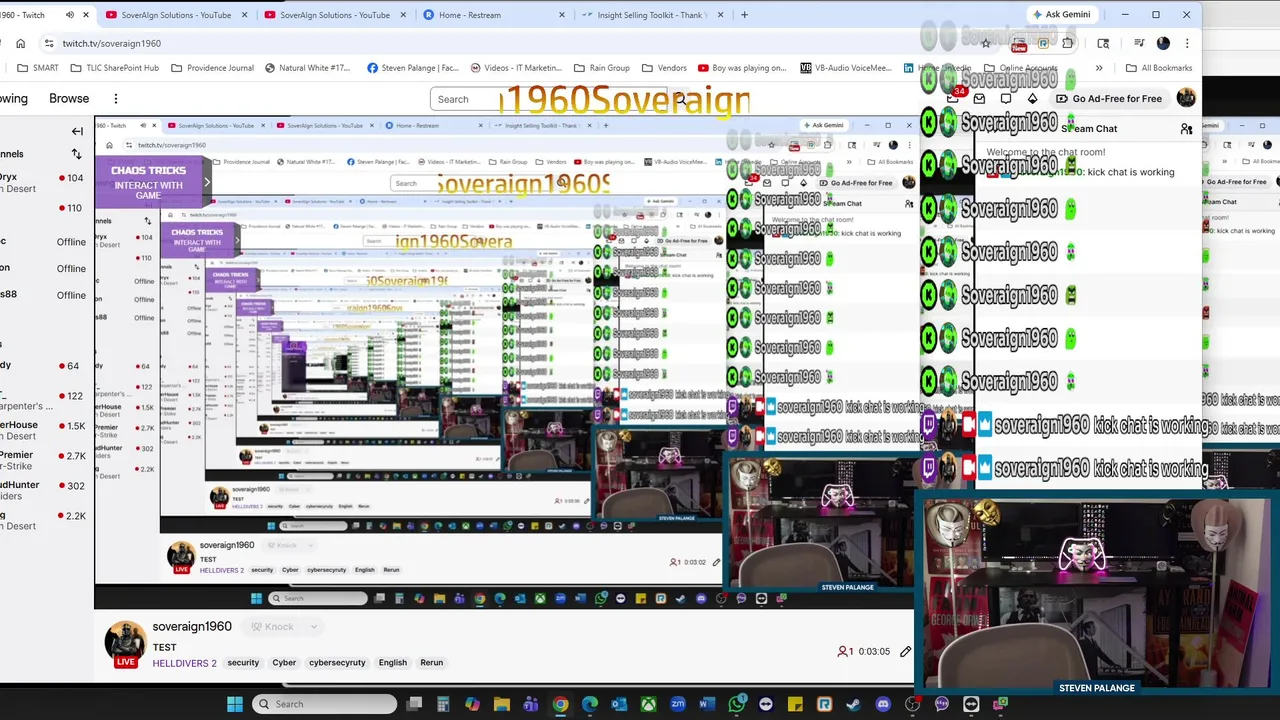1280x720 pixels.
Task: Open Discord from the taskbar
Action: (x=883, y=704)
